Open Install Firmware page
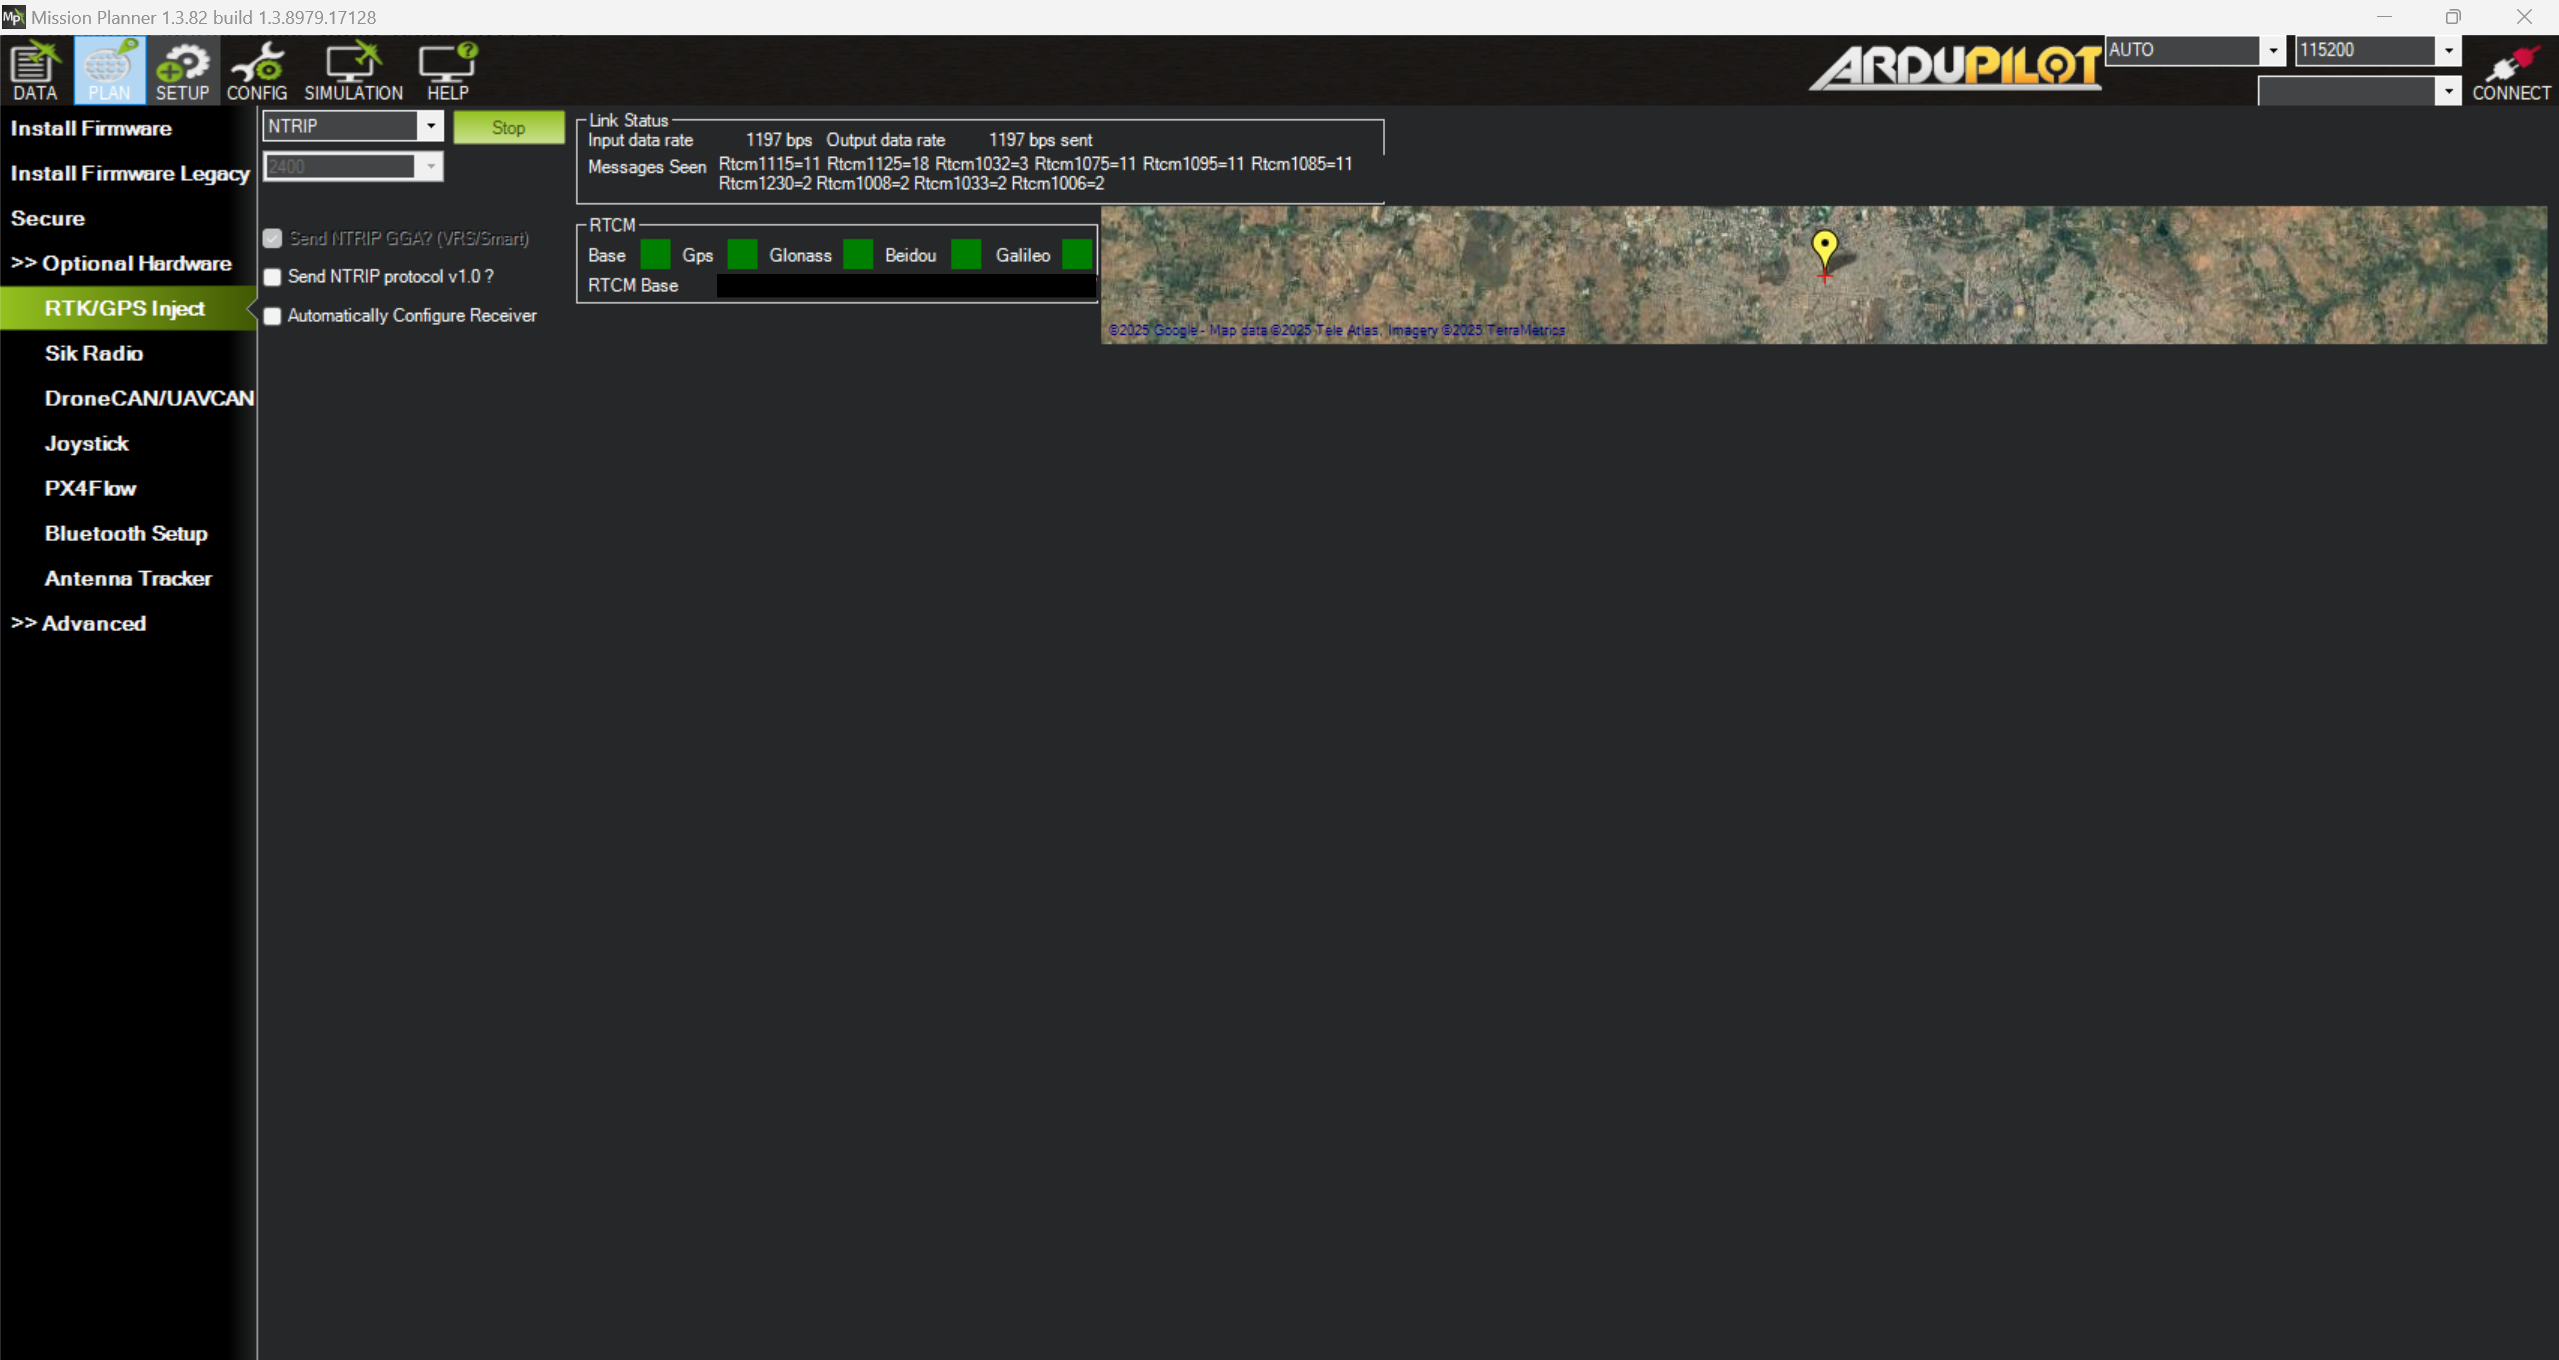This screenshot has width=2559, height=1360. pos(91,128)
